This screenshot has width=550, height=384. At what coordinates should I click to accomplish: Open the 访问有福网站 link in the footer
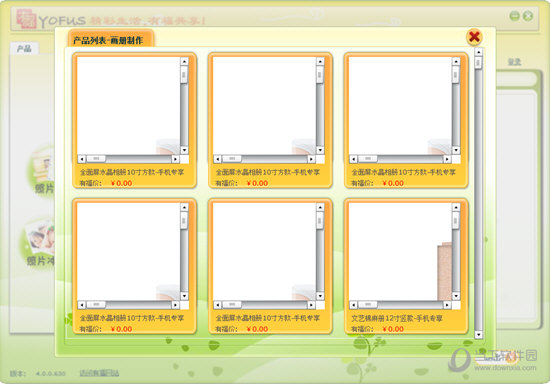99,373
